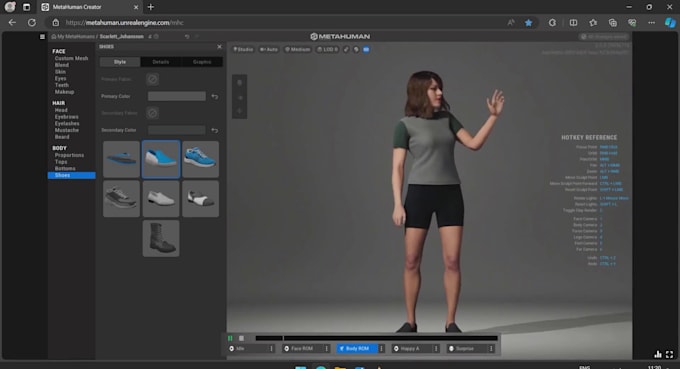
Task: Switch to the Details tab
Action: click(160, 62)
